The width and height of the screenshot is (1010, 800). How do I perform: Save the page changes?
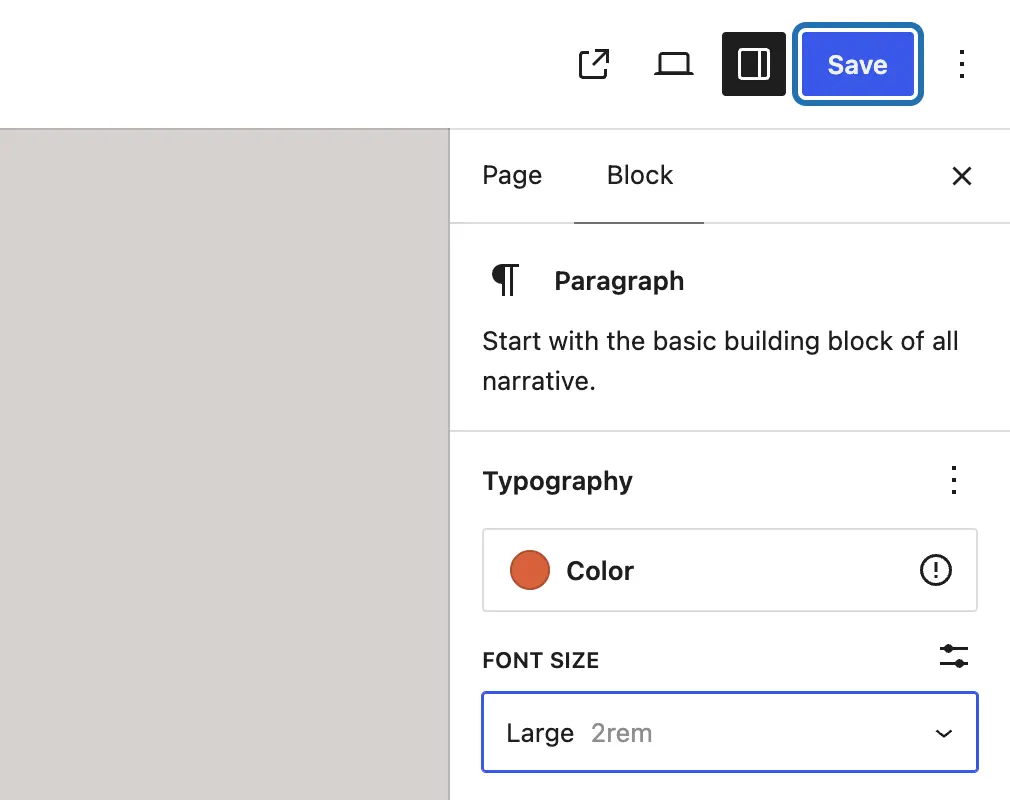click(857, 64)
